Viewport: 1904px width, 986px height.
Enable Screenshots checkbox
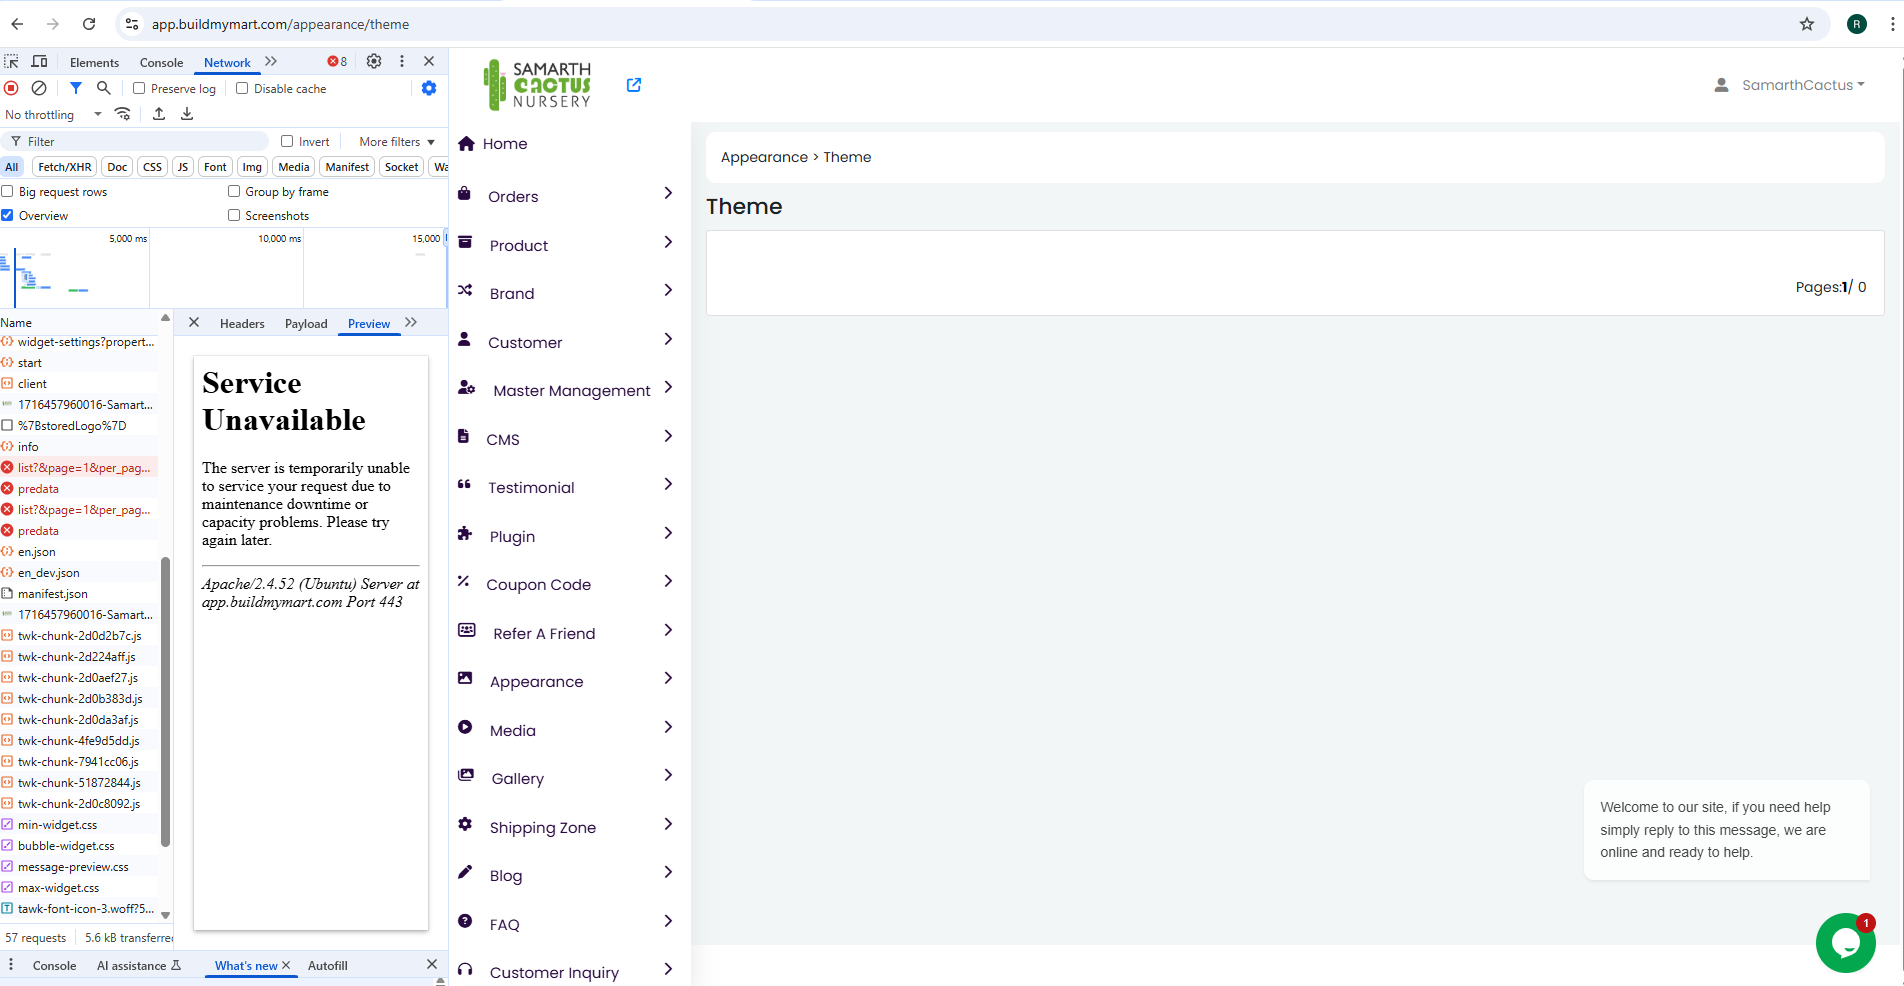[234, 215]
